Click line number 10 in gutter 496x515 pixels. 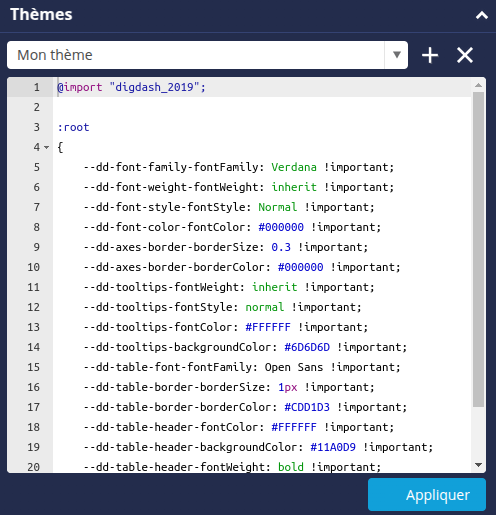[34, 267]
